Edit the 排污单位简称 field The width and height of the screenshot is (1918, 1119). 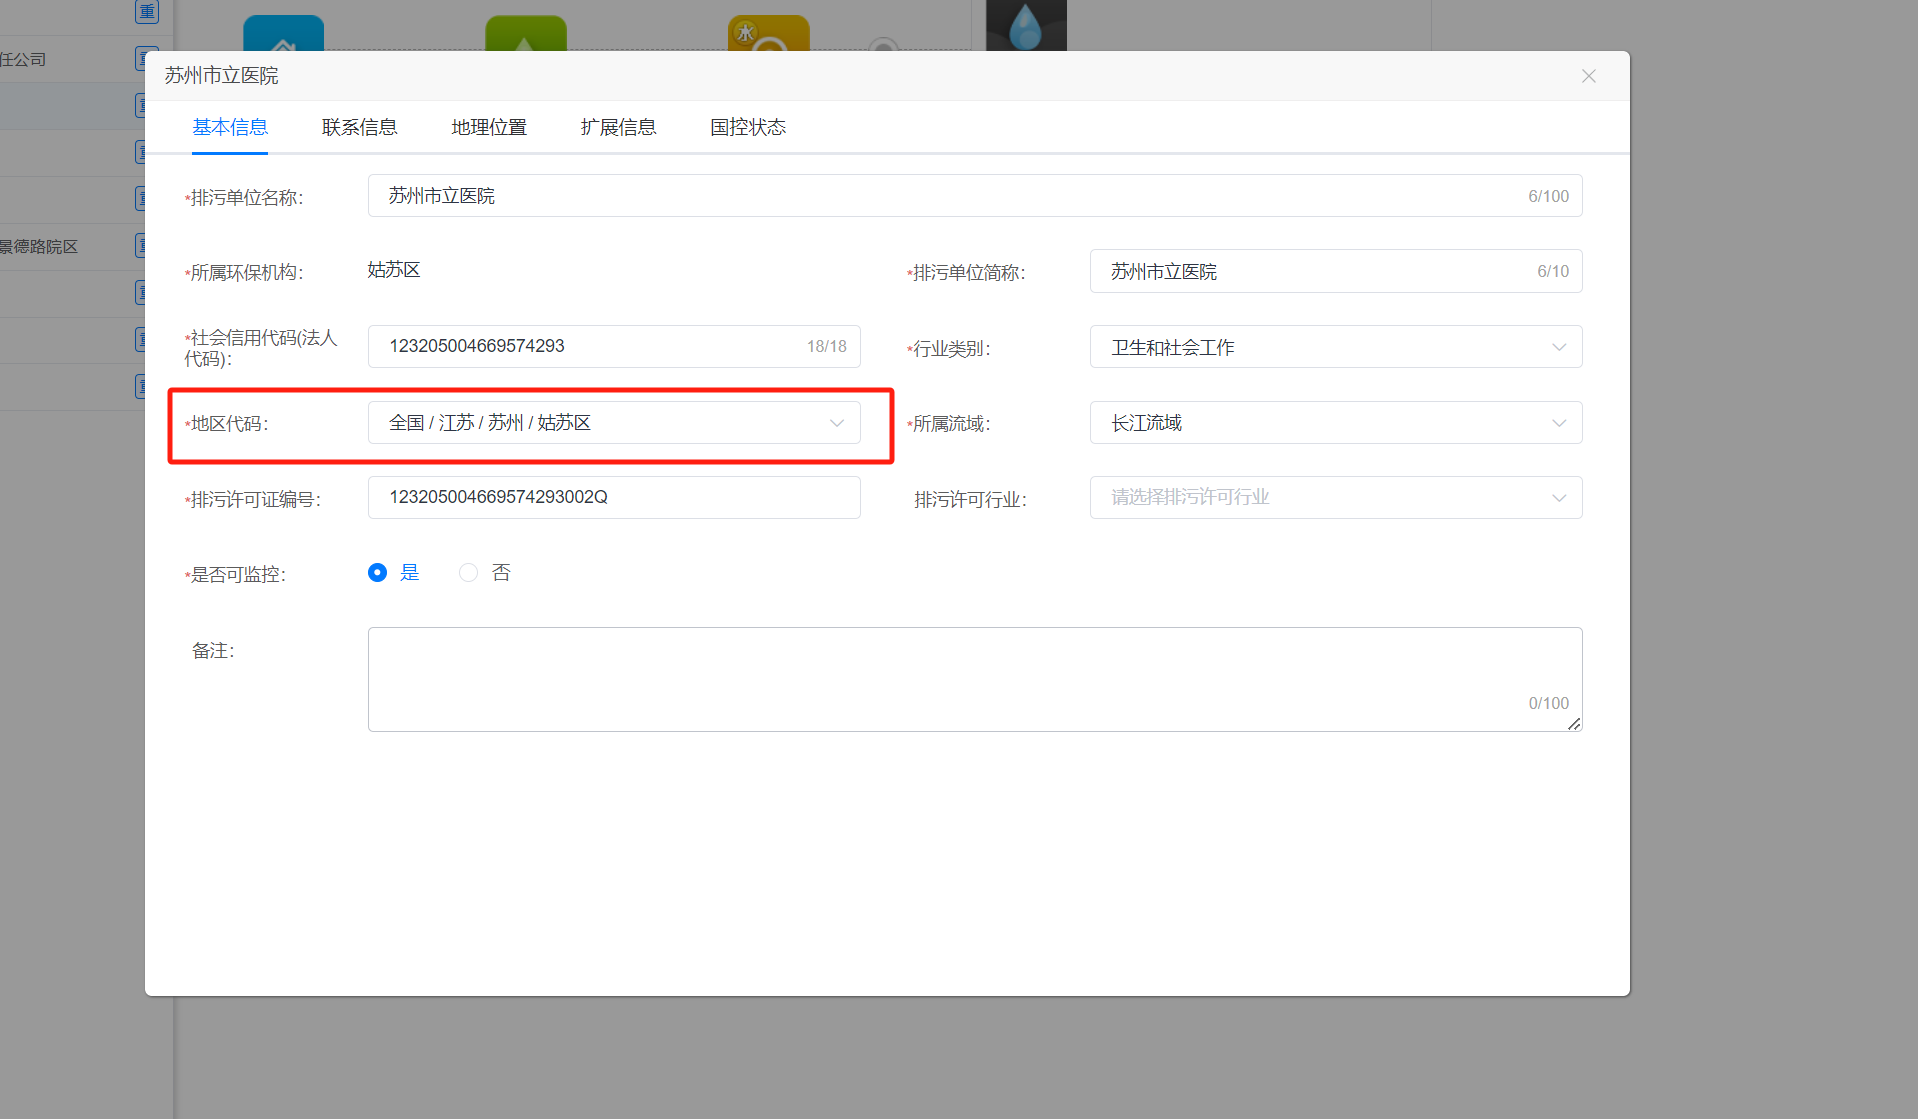pyautogui.click(x=1336, y=271)
